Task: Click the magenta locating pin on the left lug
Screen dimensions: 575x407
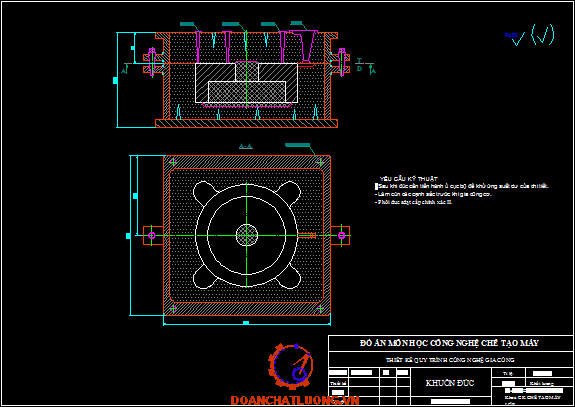Action: coord(151,235)
